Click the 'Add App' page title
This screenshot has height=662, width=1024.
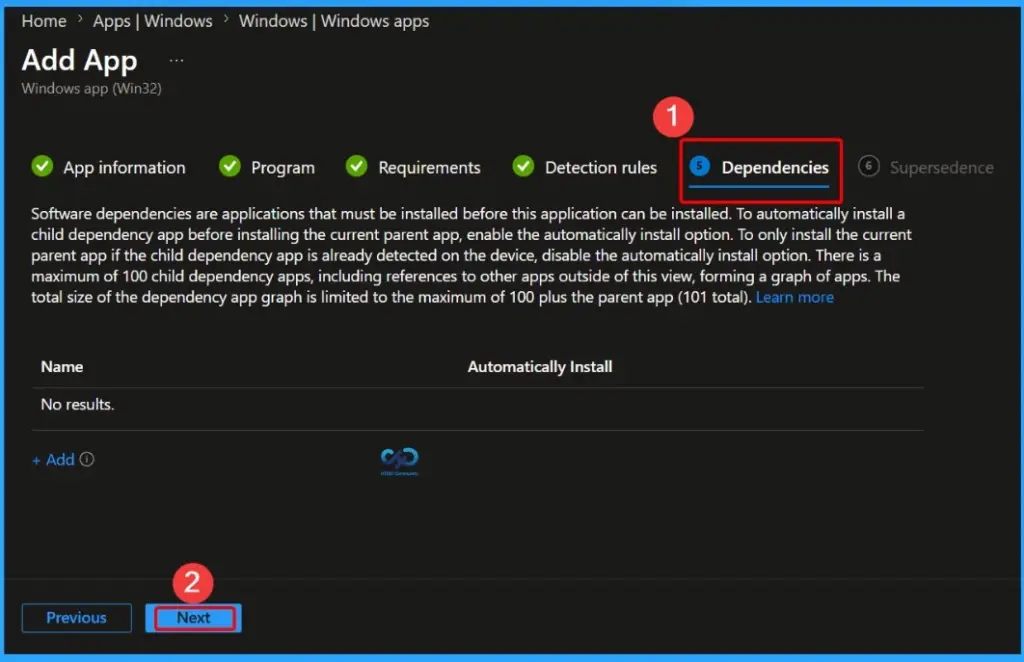click(80, 61)
